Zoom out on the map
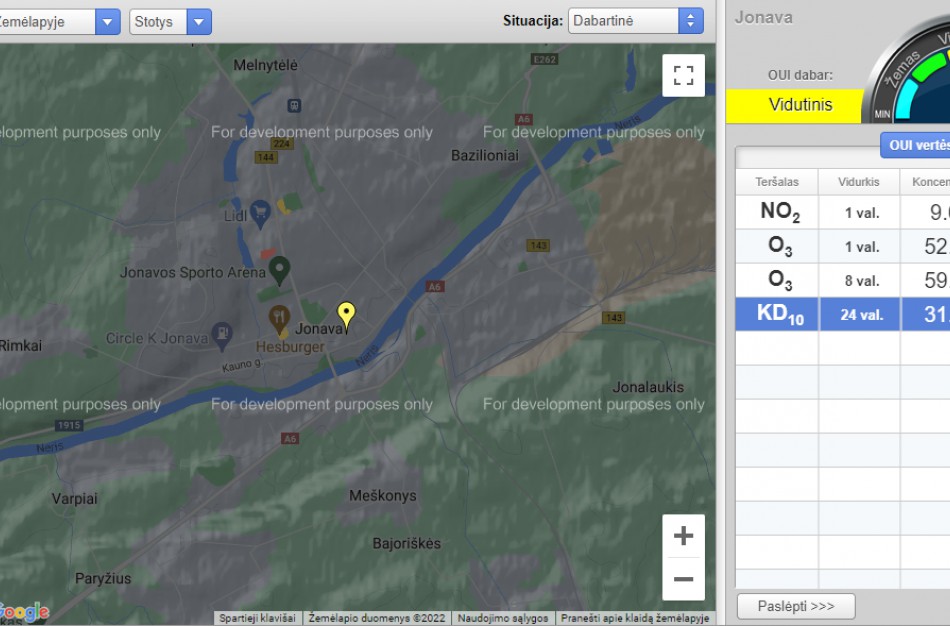This screenshot has height=626, width=950. [x=683, y=579]
